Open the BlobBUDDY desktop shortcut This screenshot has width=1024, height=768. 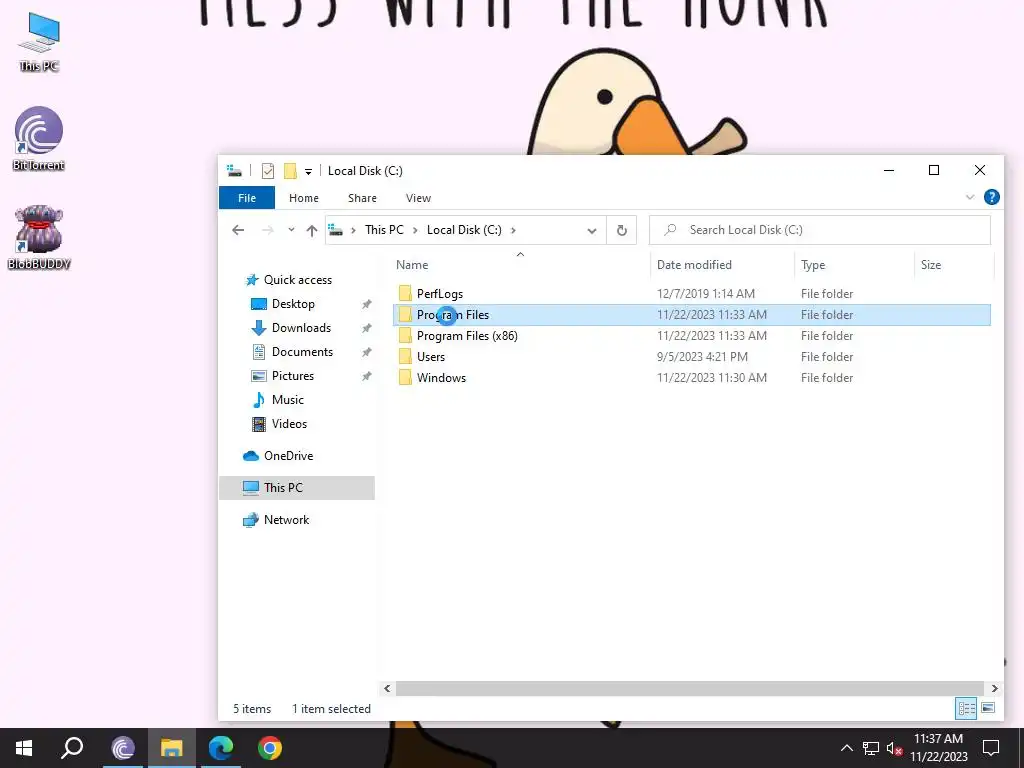tap(39, 238)
